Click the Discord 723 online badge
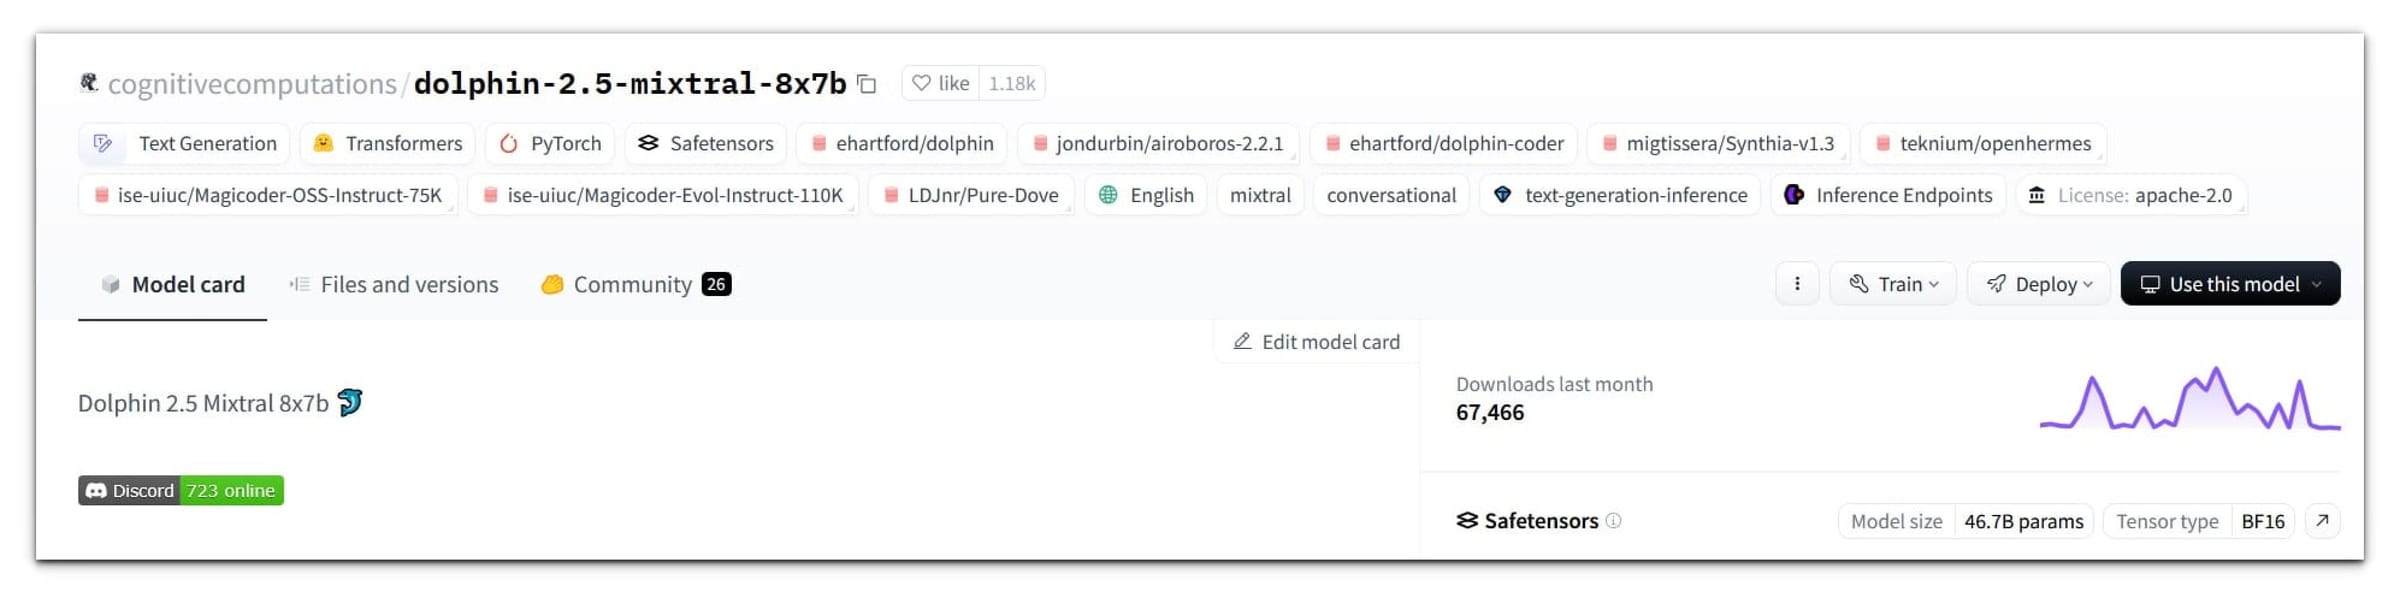 (x=181, y=491)
